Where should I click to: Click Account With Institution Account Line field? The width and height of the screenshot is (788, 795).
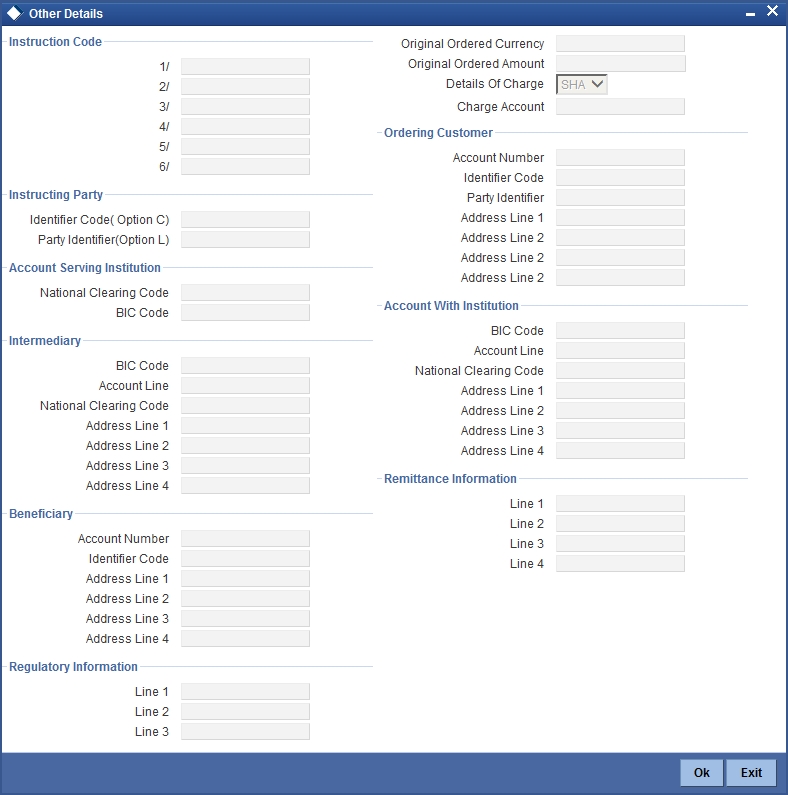(620, 351)
